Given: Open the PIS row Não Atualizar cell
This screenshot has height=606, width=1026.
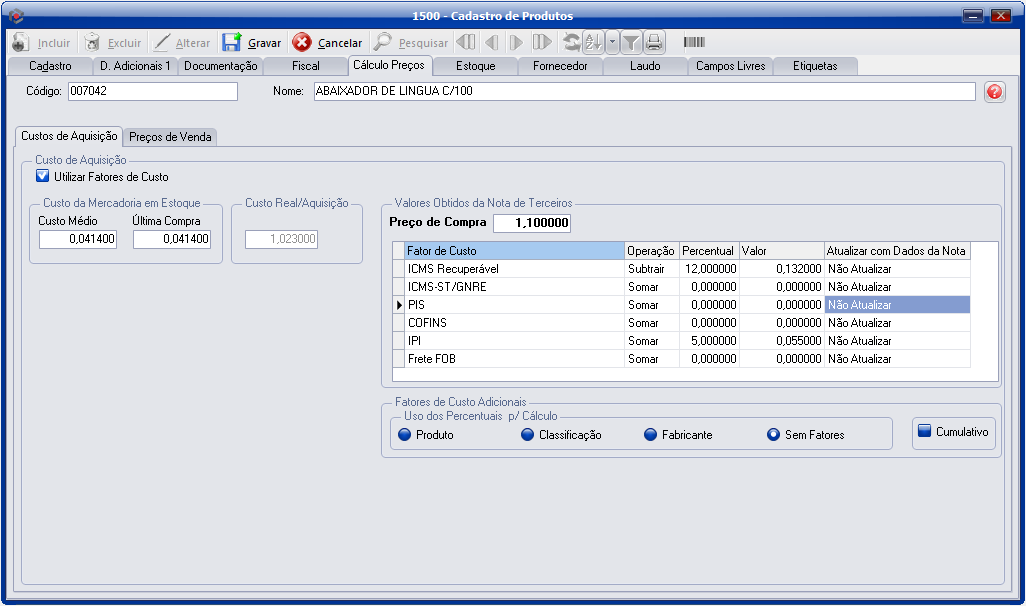Looking at the screenshot, I should [896, 305].
